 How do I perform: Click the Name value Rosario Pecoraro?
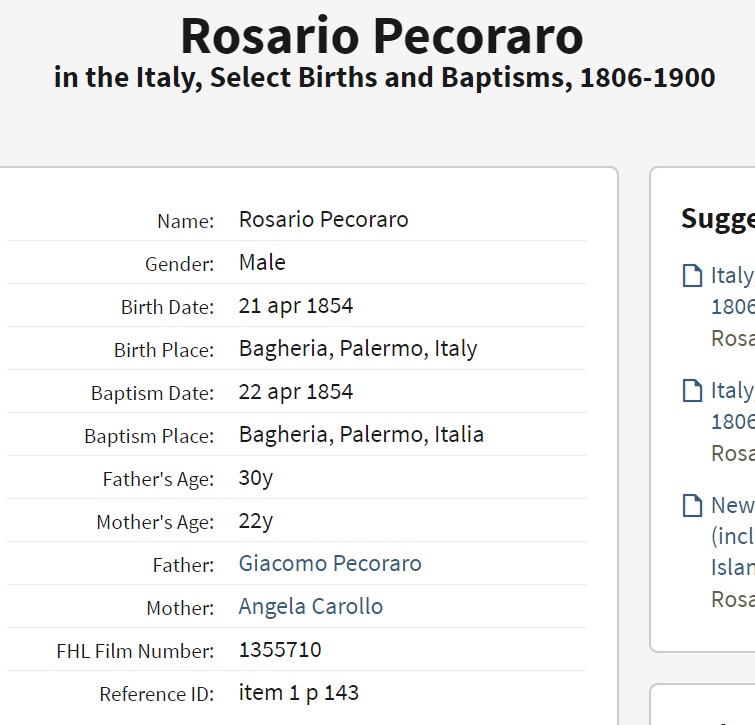(x=323, y=220)
